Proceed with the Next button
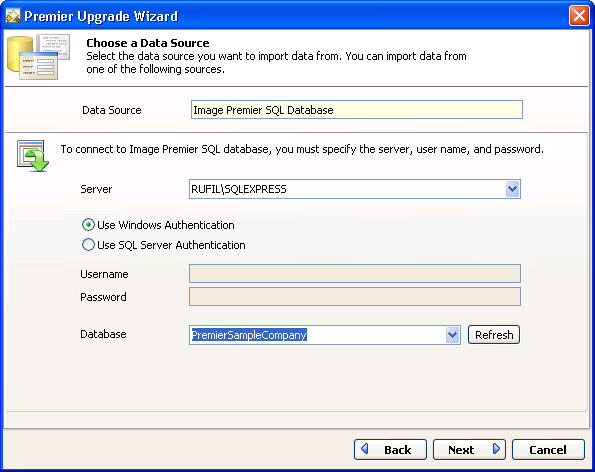595x472 pixels. click(x=469, y=450)
